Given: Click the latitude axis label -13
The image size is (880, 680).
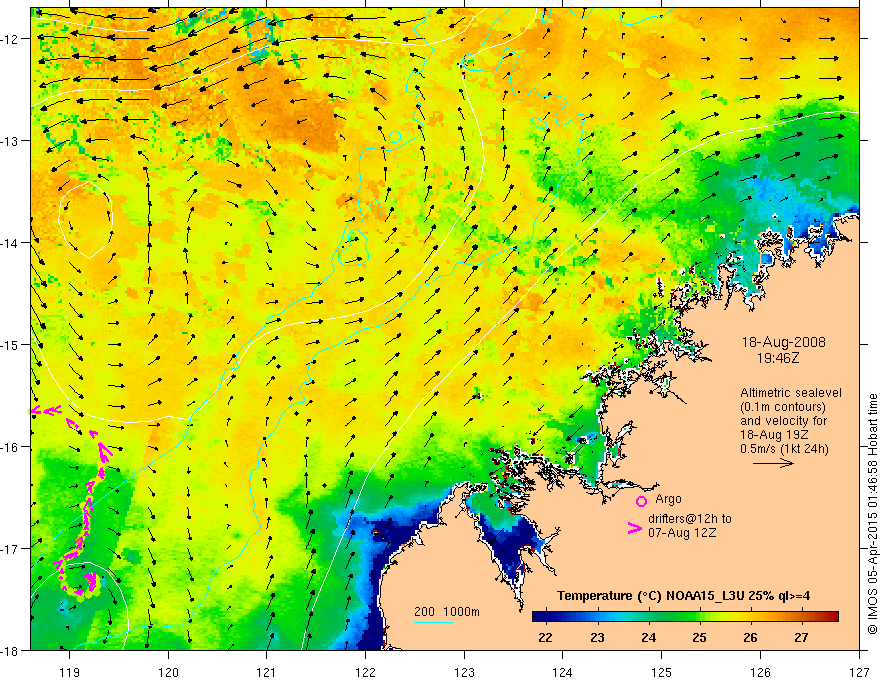Looking at the screenshot, I should tap(11, 141).
